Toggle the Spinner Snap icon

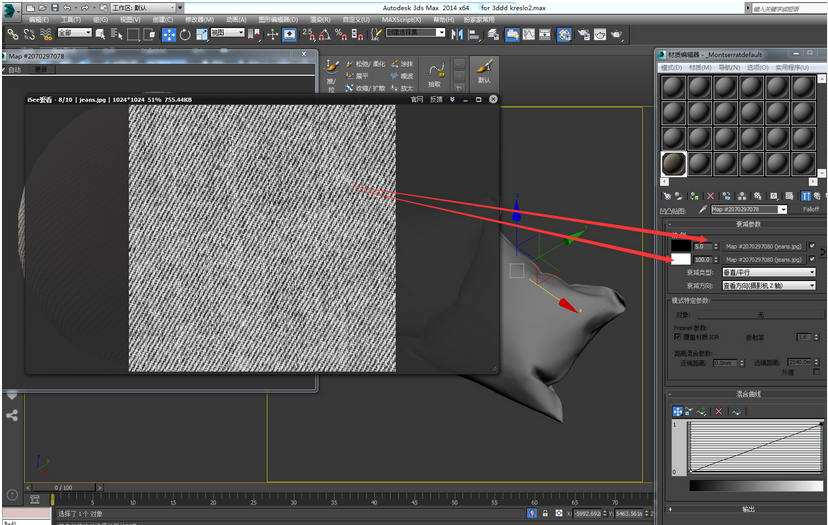(x=357, y=34)
